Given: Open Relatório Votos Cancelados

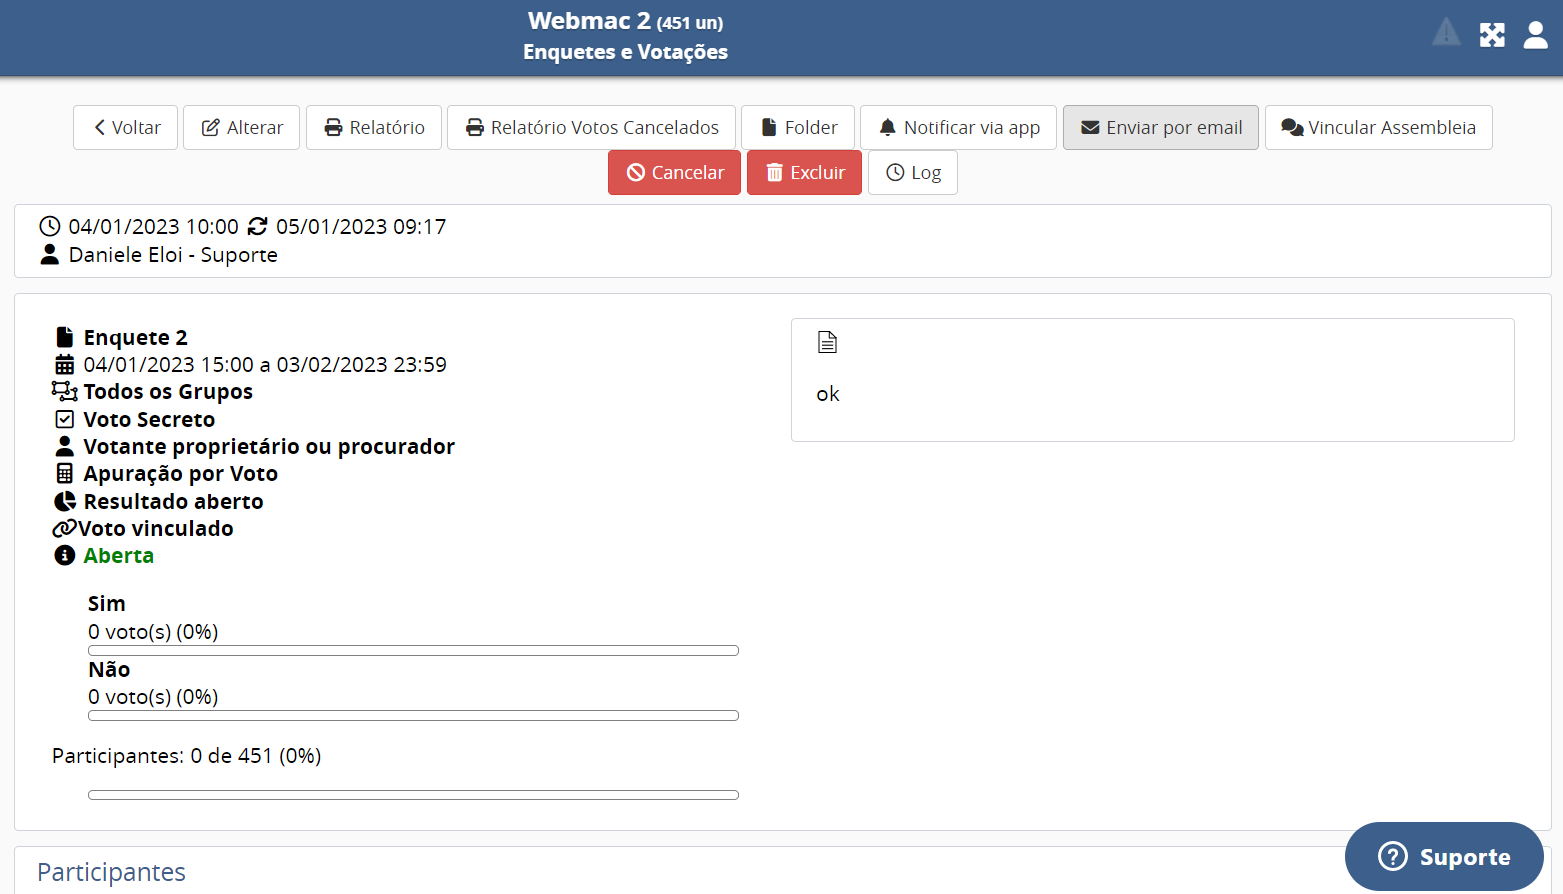Looking at the screenshot, I should (591, 127).
